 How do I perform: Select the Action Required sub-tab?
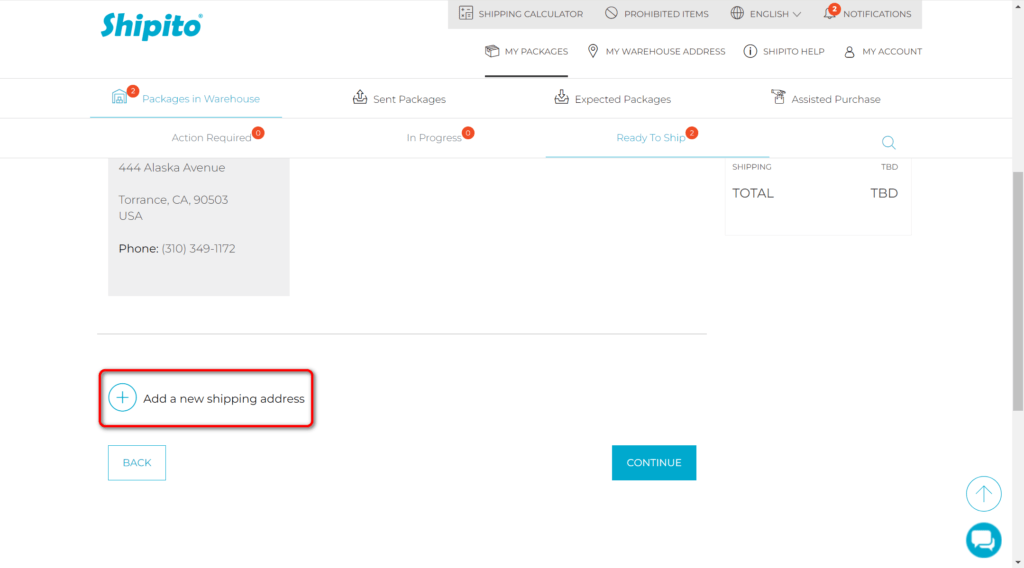click(x=212, y=138)
